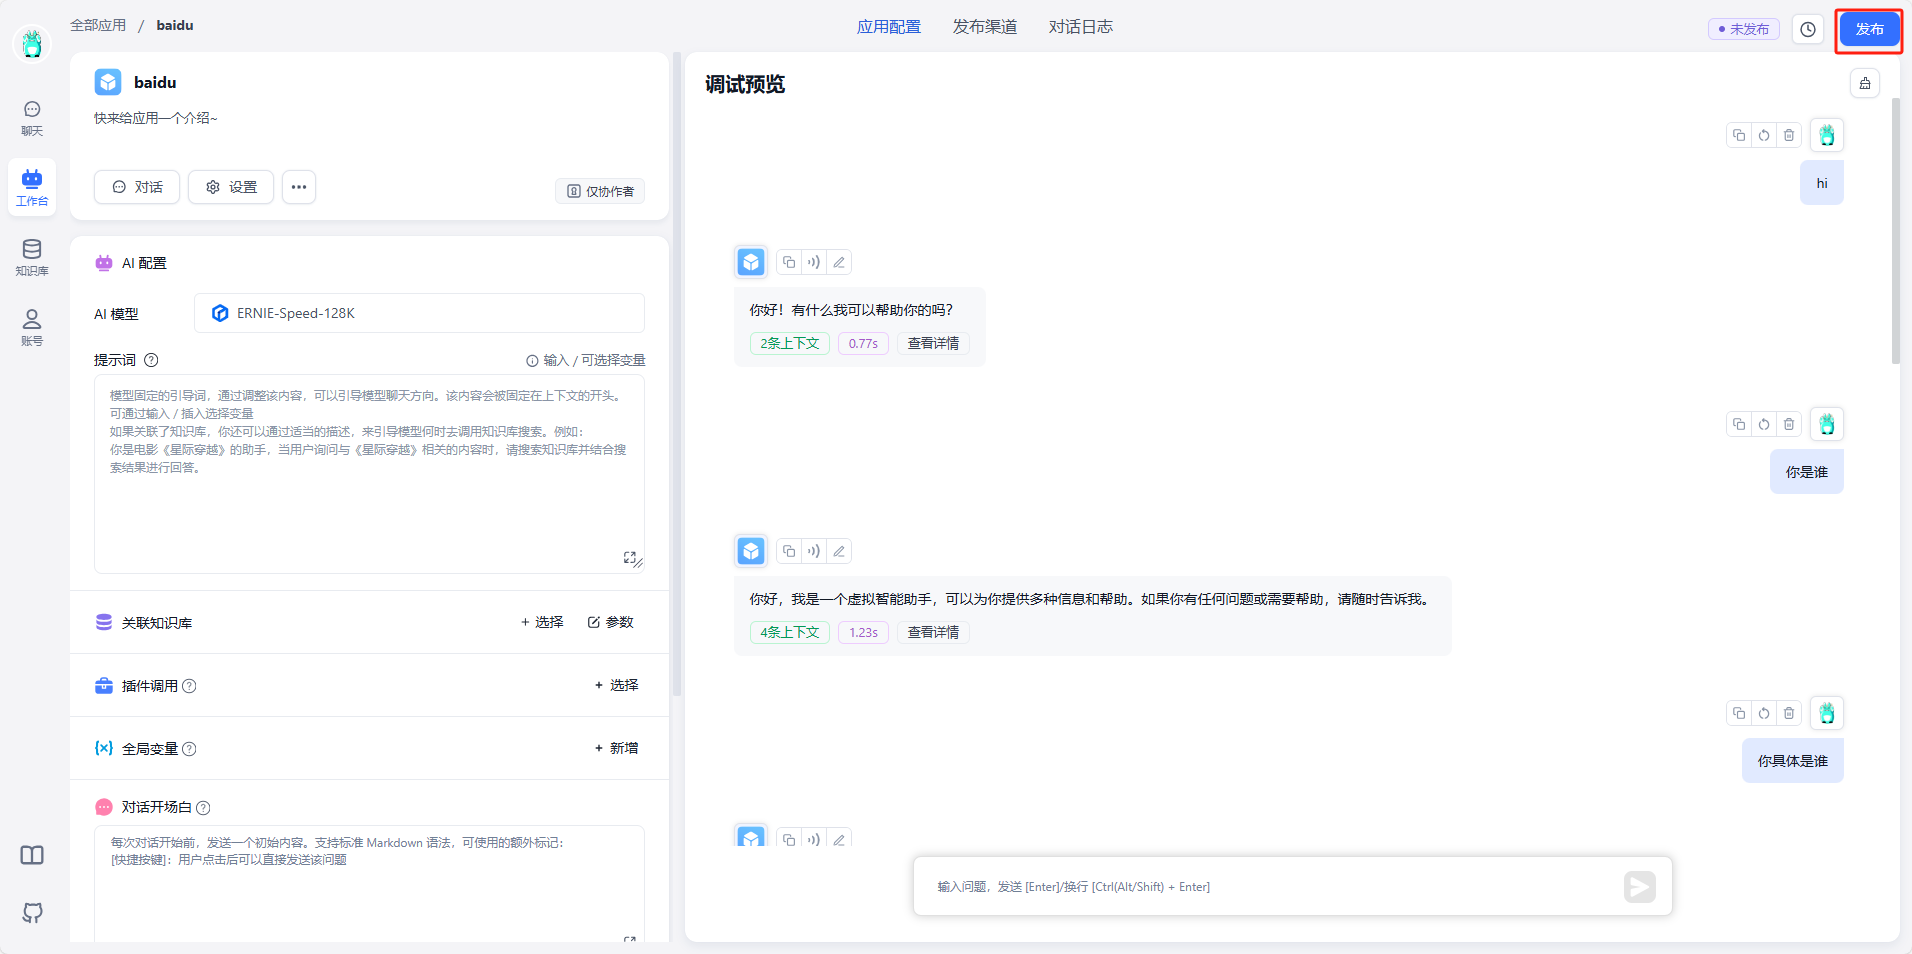The image size is (1912, 954).
Task: Click the debug preview vertical scrollbar
Action: (1895, 230)
